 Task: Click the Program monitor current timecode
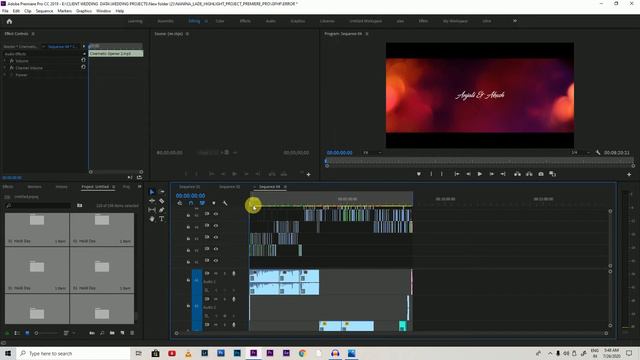pos(339,153)
